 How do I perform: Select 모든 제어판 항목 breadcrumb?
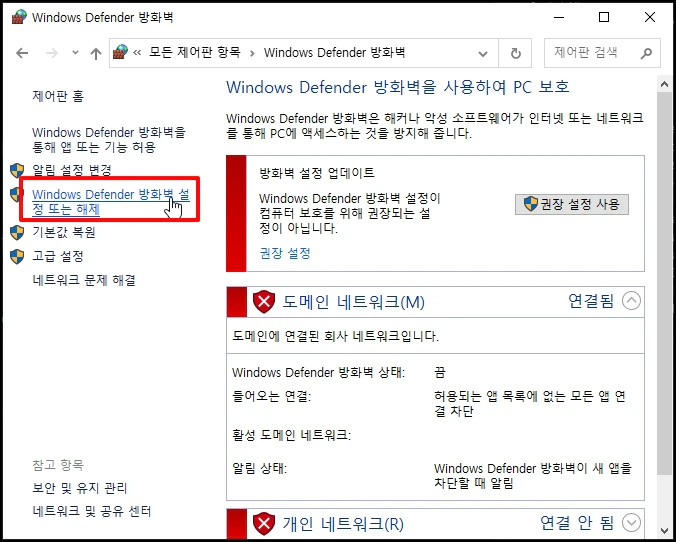tap(194, 53)
